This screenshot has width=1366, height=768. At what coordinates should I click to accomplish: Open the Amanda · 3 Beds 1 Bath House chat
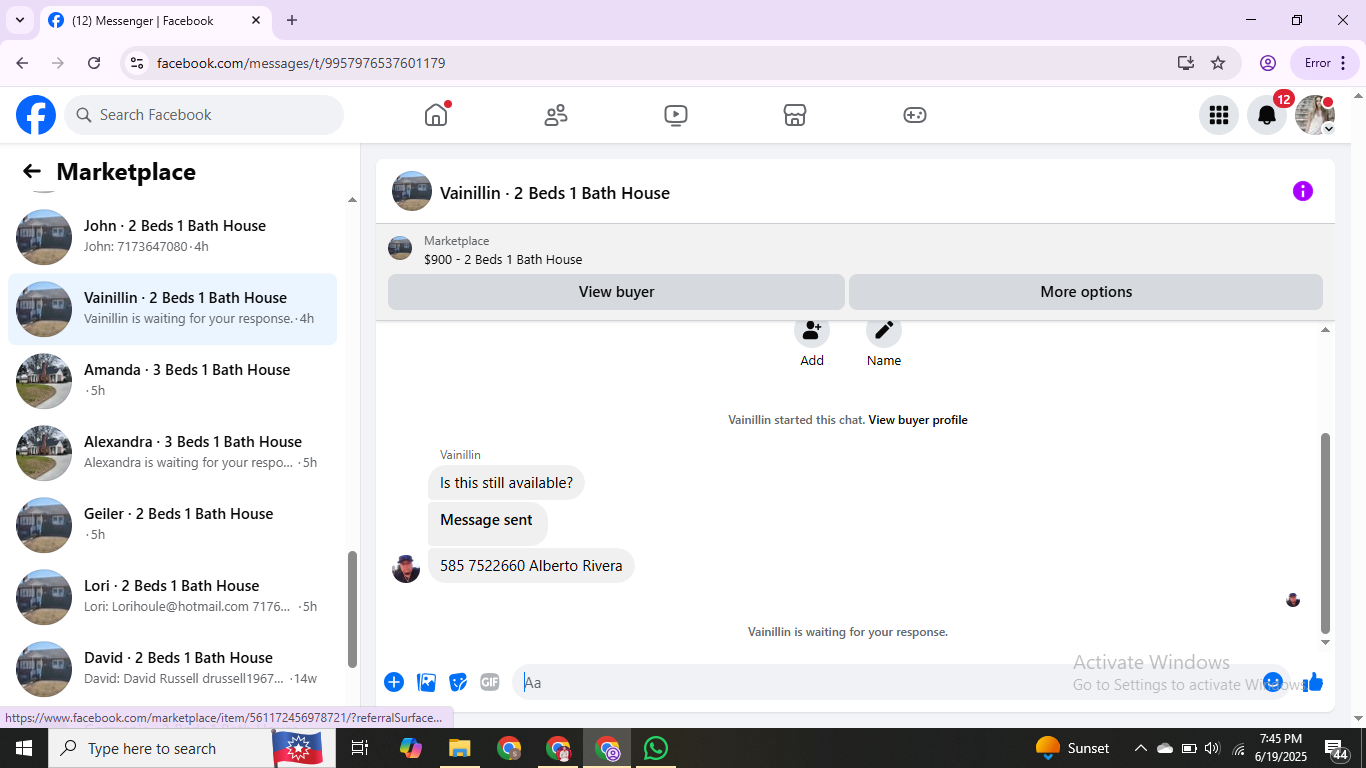[173, 381]
